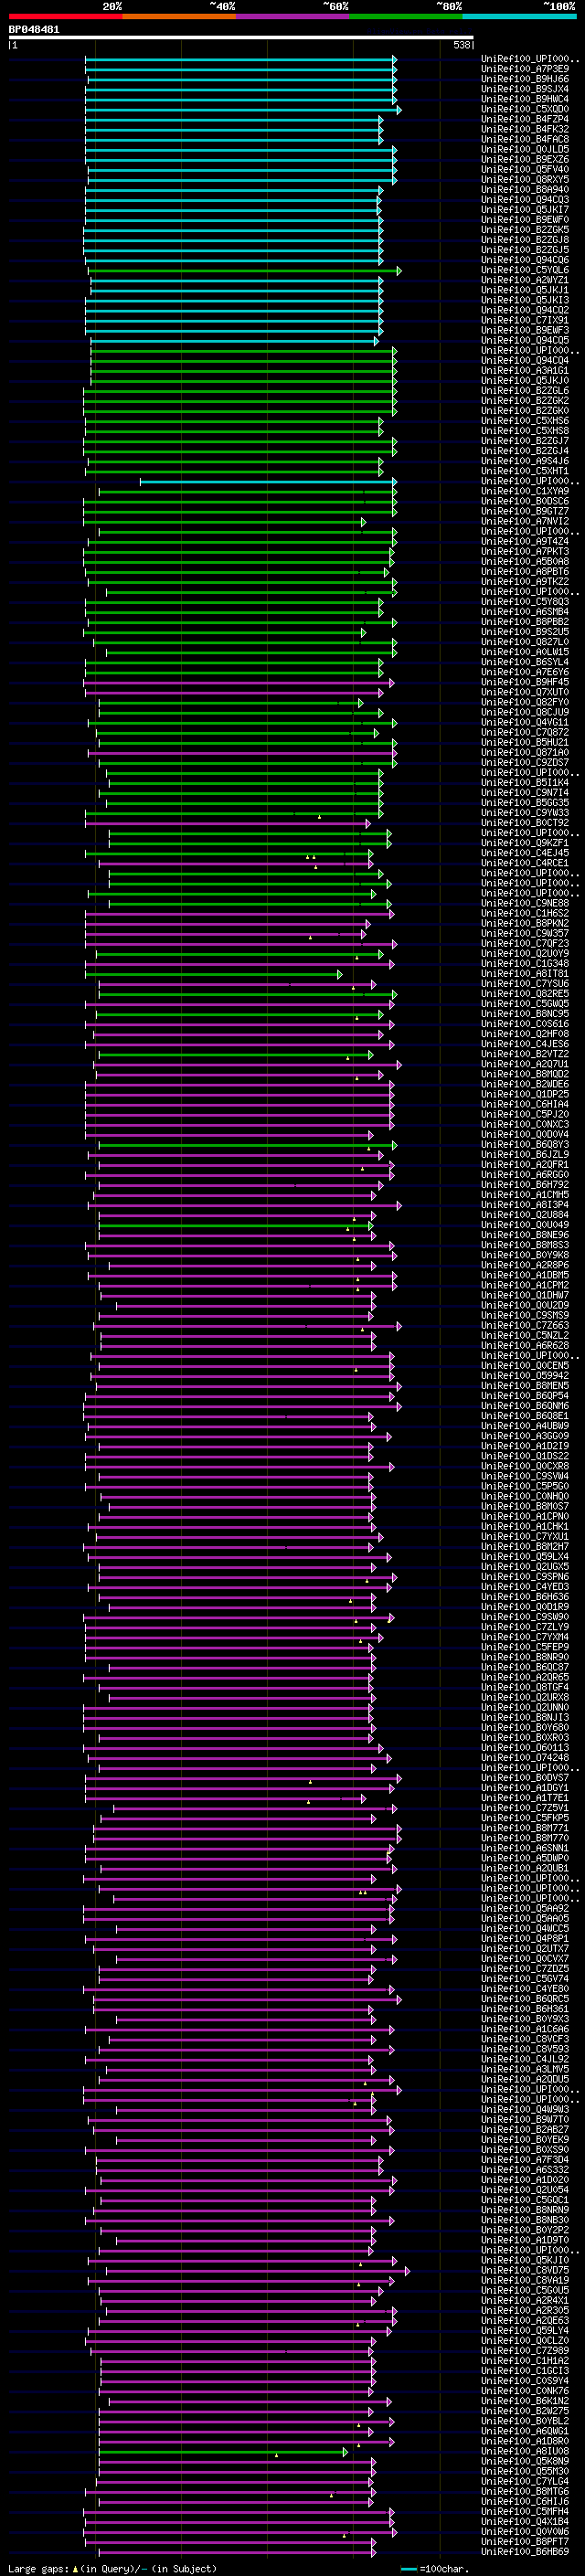Screen dimensions: 585x2576
Task: Select the BP048481 query name label
Action: 34,30
